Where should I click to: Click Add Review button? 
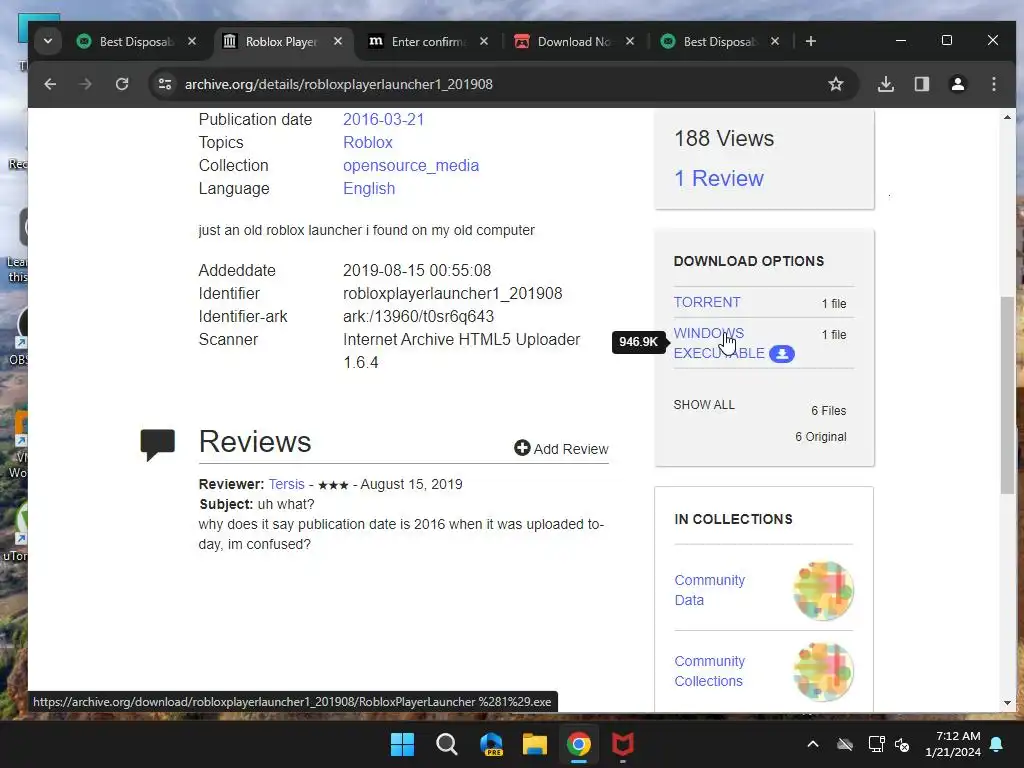(x=561, y=449)
